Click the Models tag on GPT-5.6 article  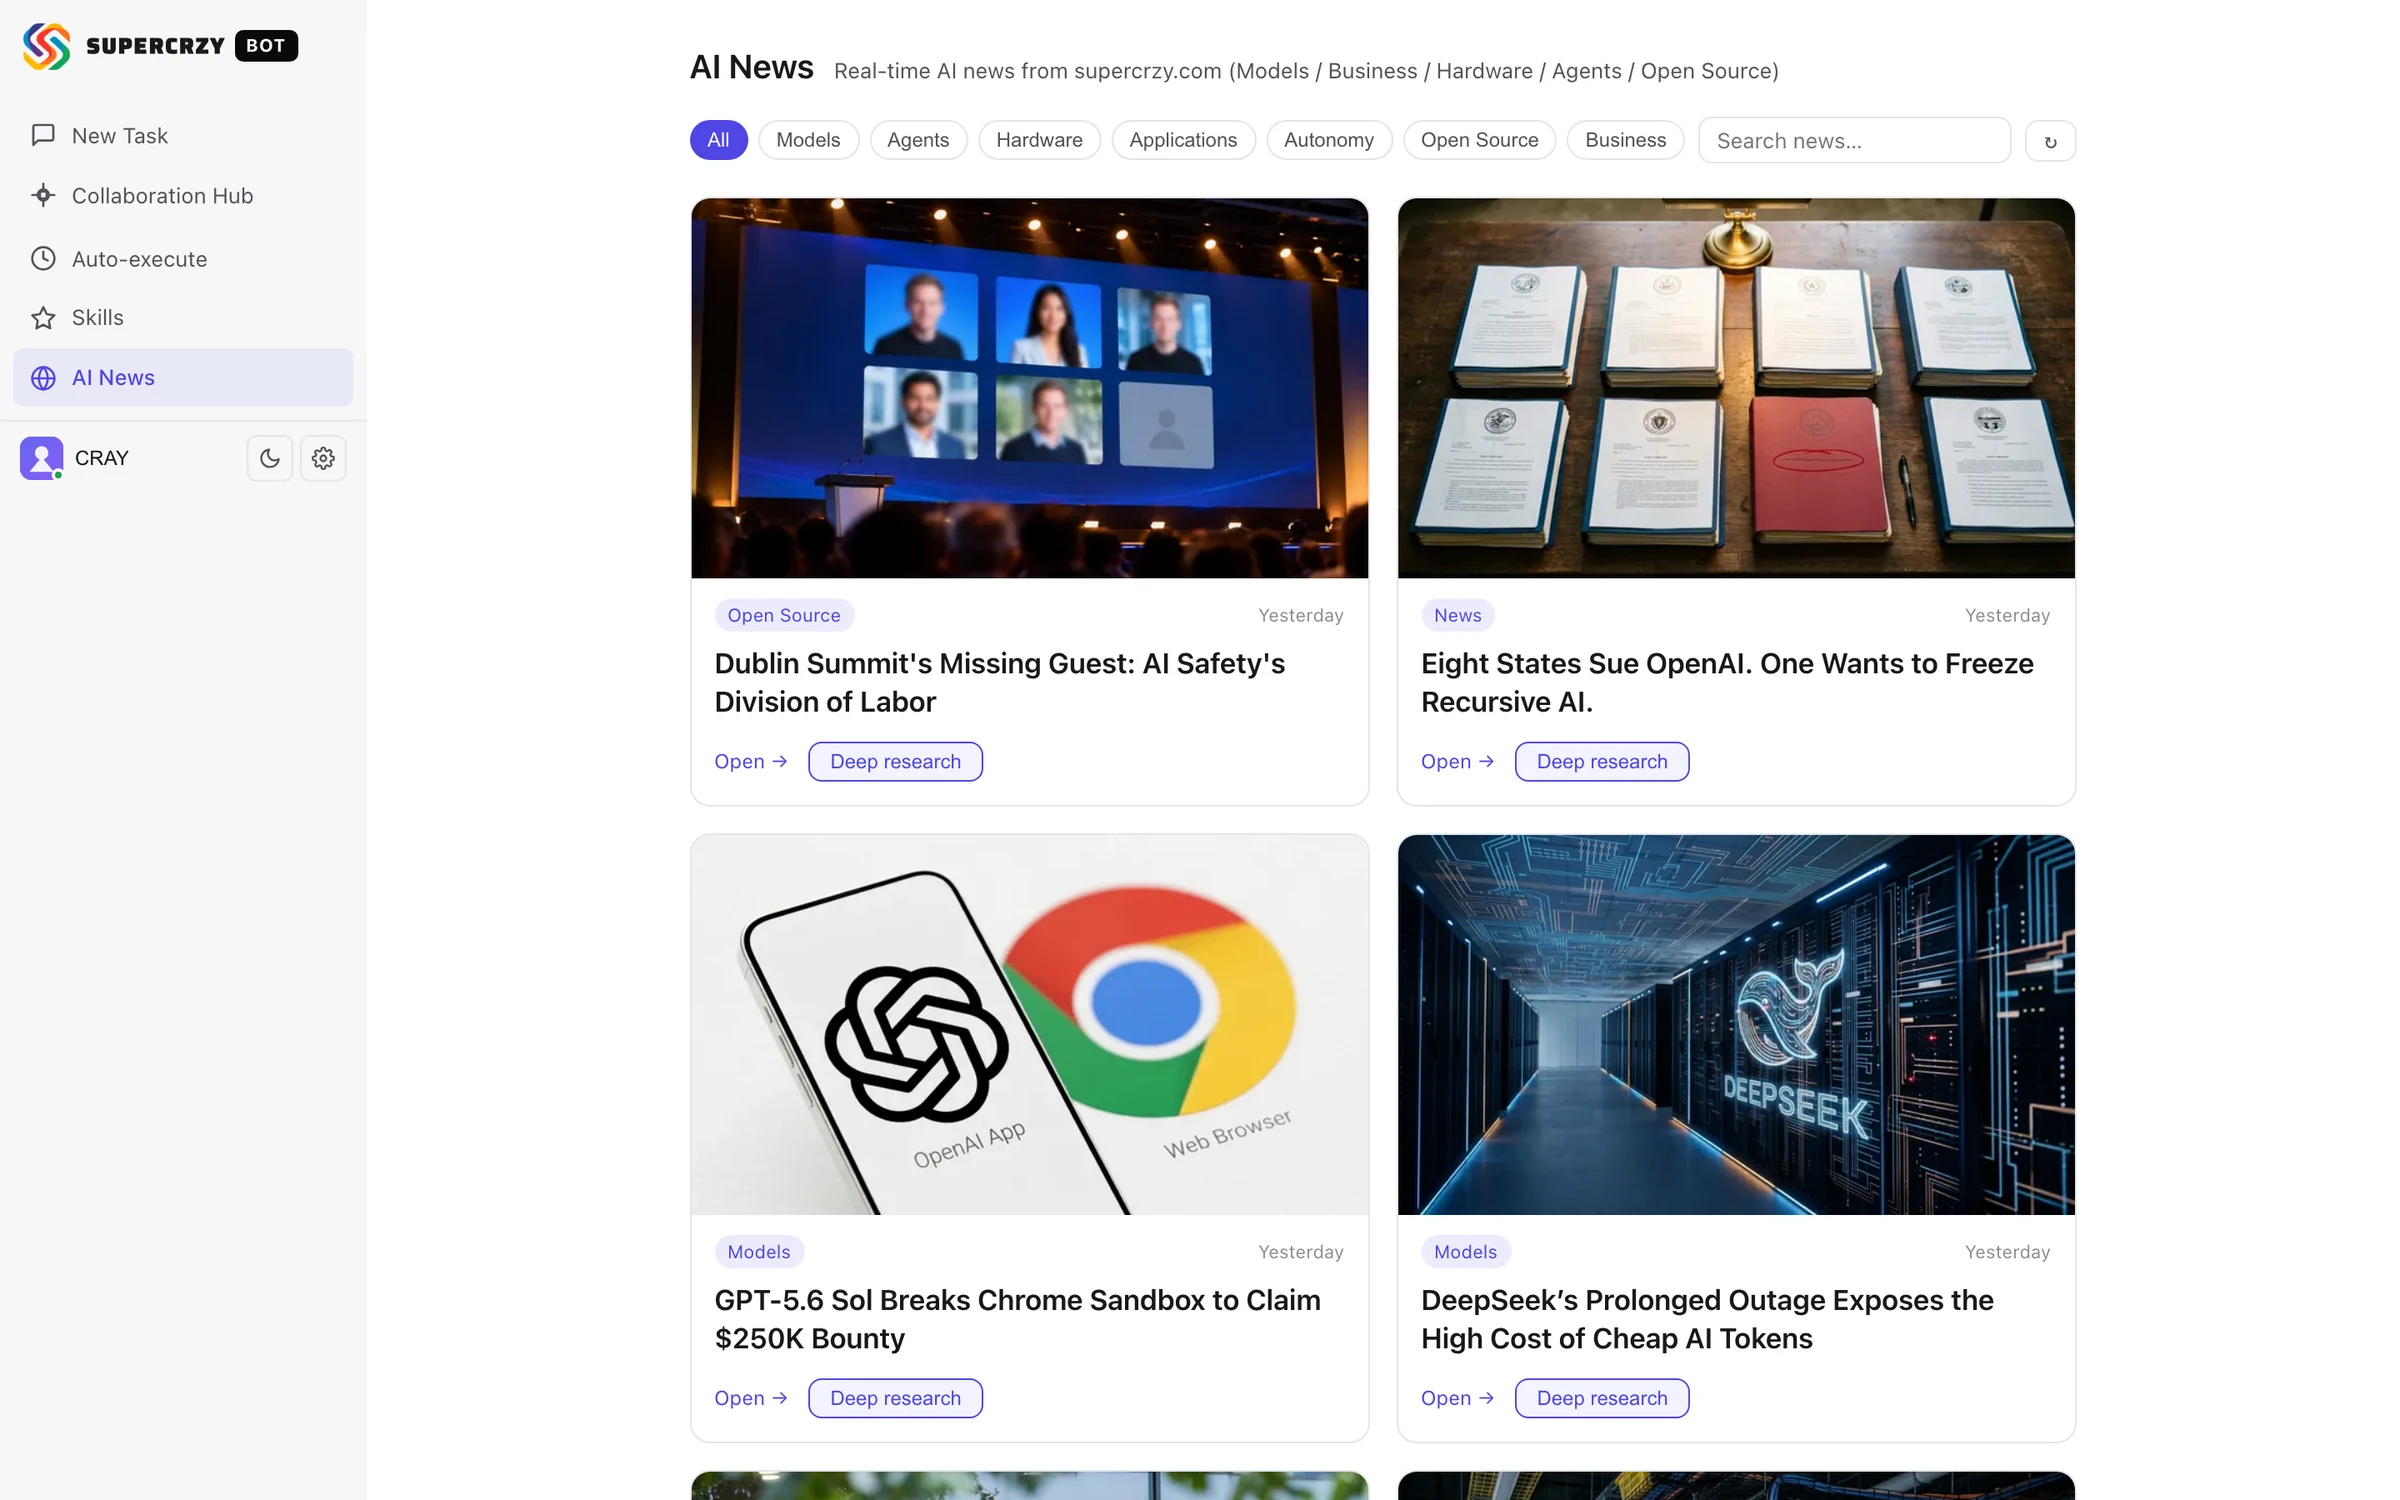759,1252
